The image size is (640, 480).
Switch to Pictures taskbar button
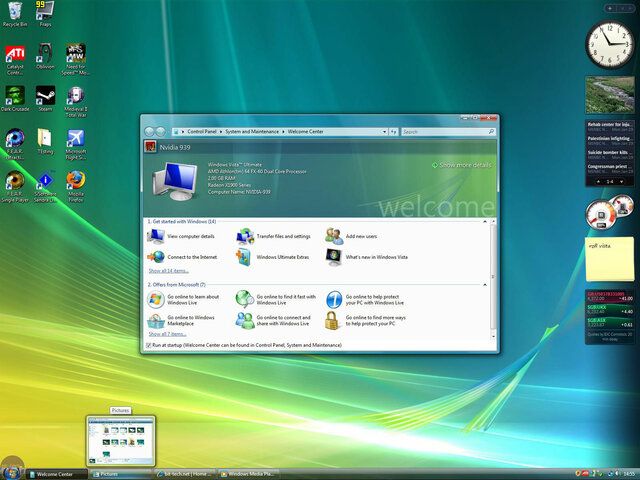pyautogui.click(x=121, y=474)
